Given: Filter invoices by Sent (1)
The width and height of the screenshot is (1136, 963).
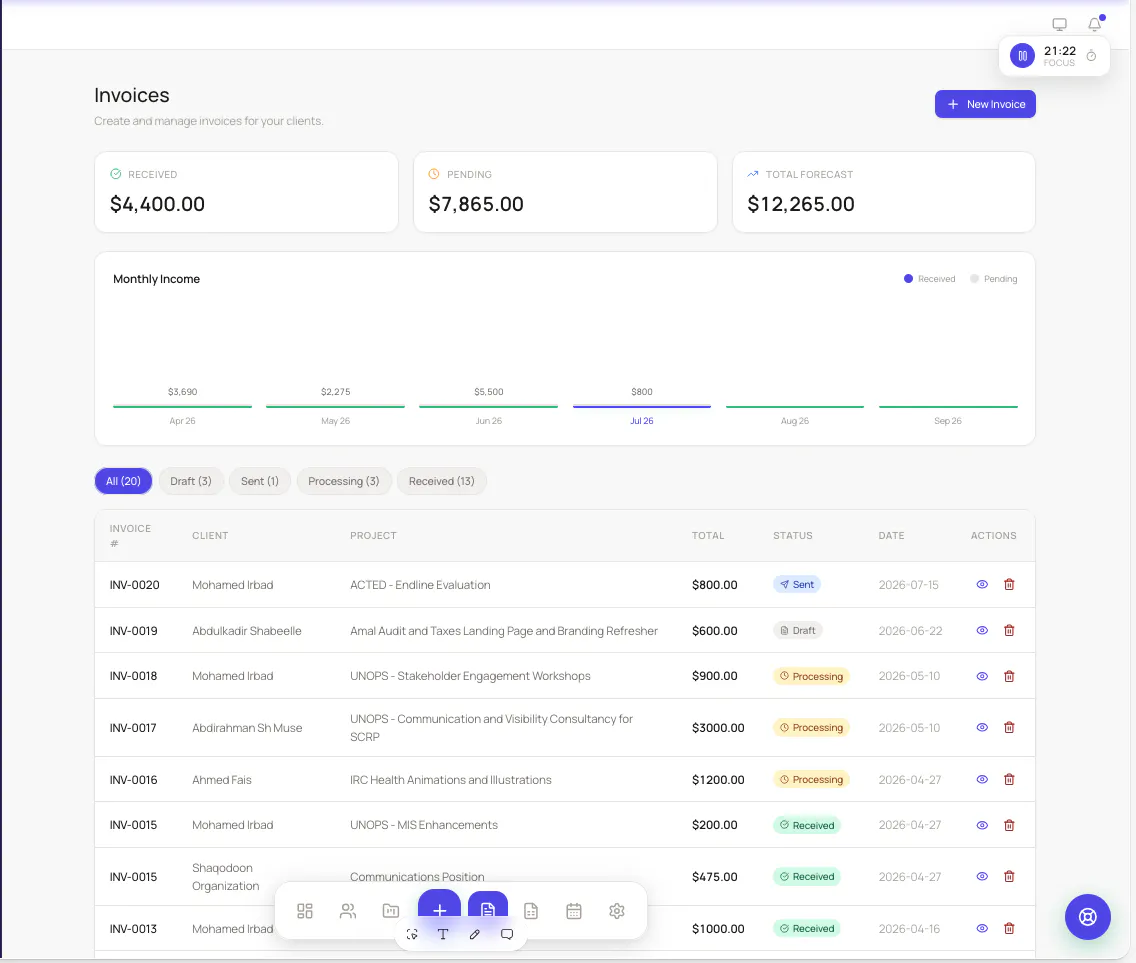Looking at the screenshot, I should tap(259, 481).
